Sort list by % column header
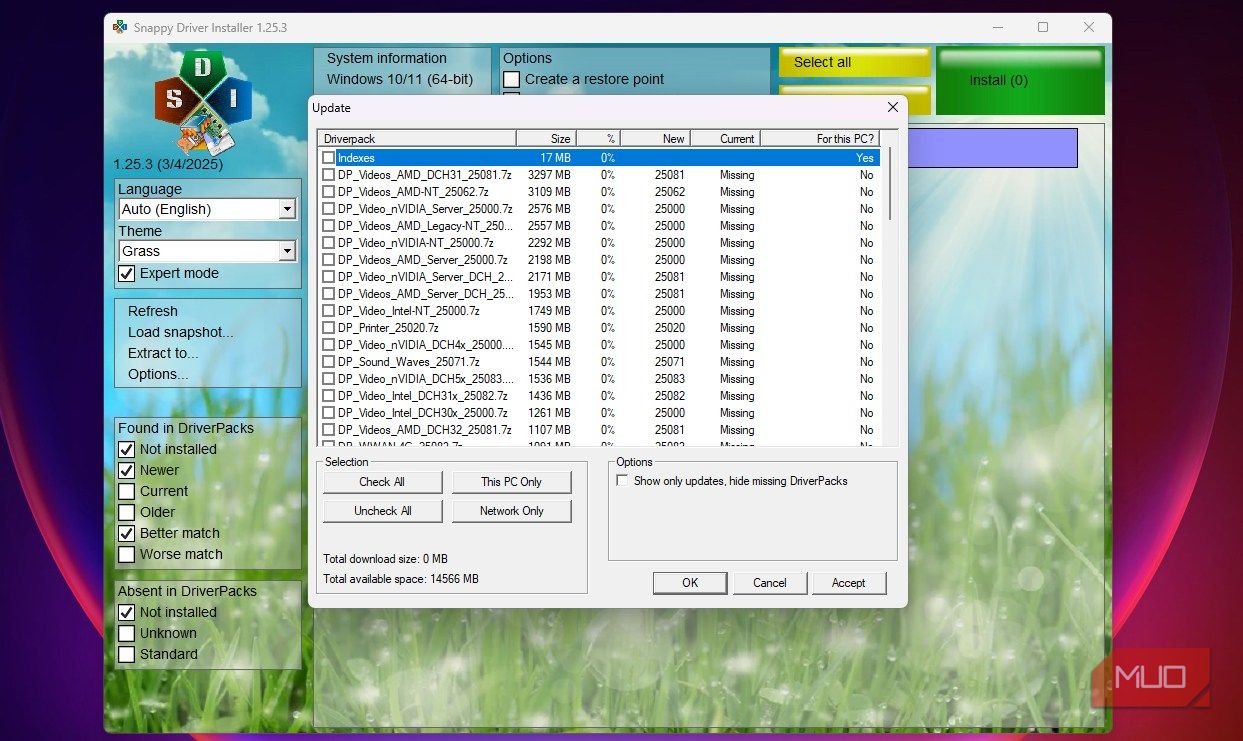Viewport: 1243px width, 741px height. 598,139
